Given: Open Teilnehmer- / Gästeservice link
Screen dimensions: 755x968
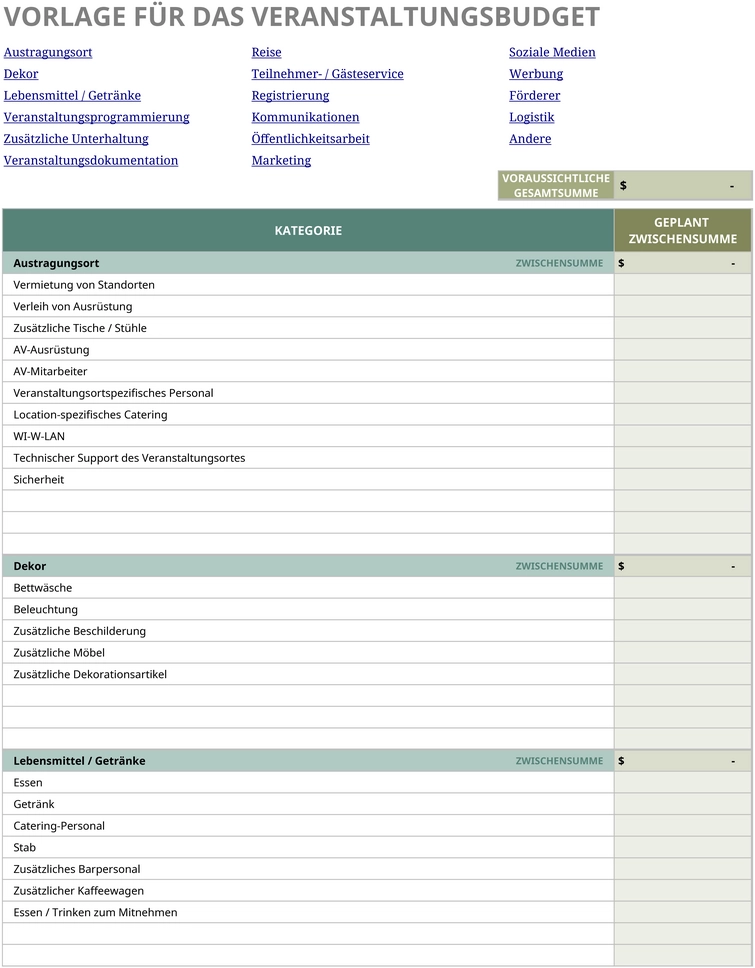Looking at the screenshot, I should tap(328, 74).
